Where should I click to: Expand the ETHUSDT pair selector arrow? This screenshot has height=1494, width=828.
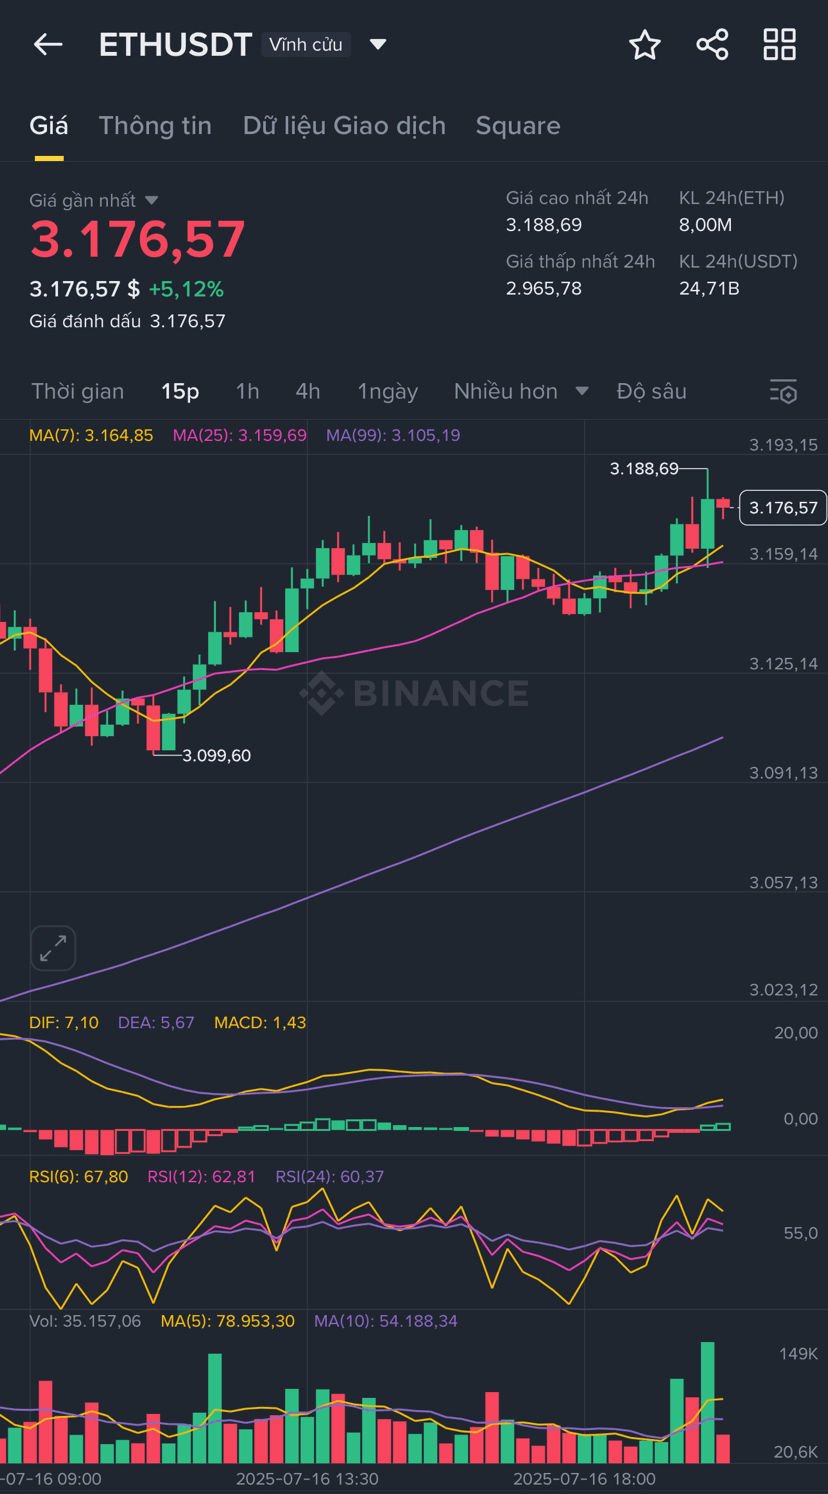378,44
